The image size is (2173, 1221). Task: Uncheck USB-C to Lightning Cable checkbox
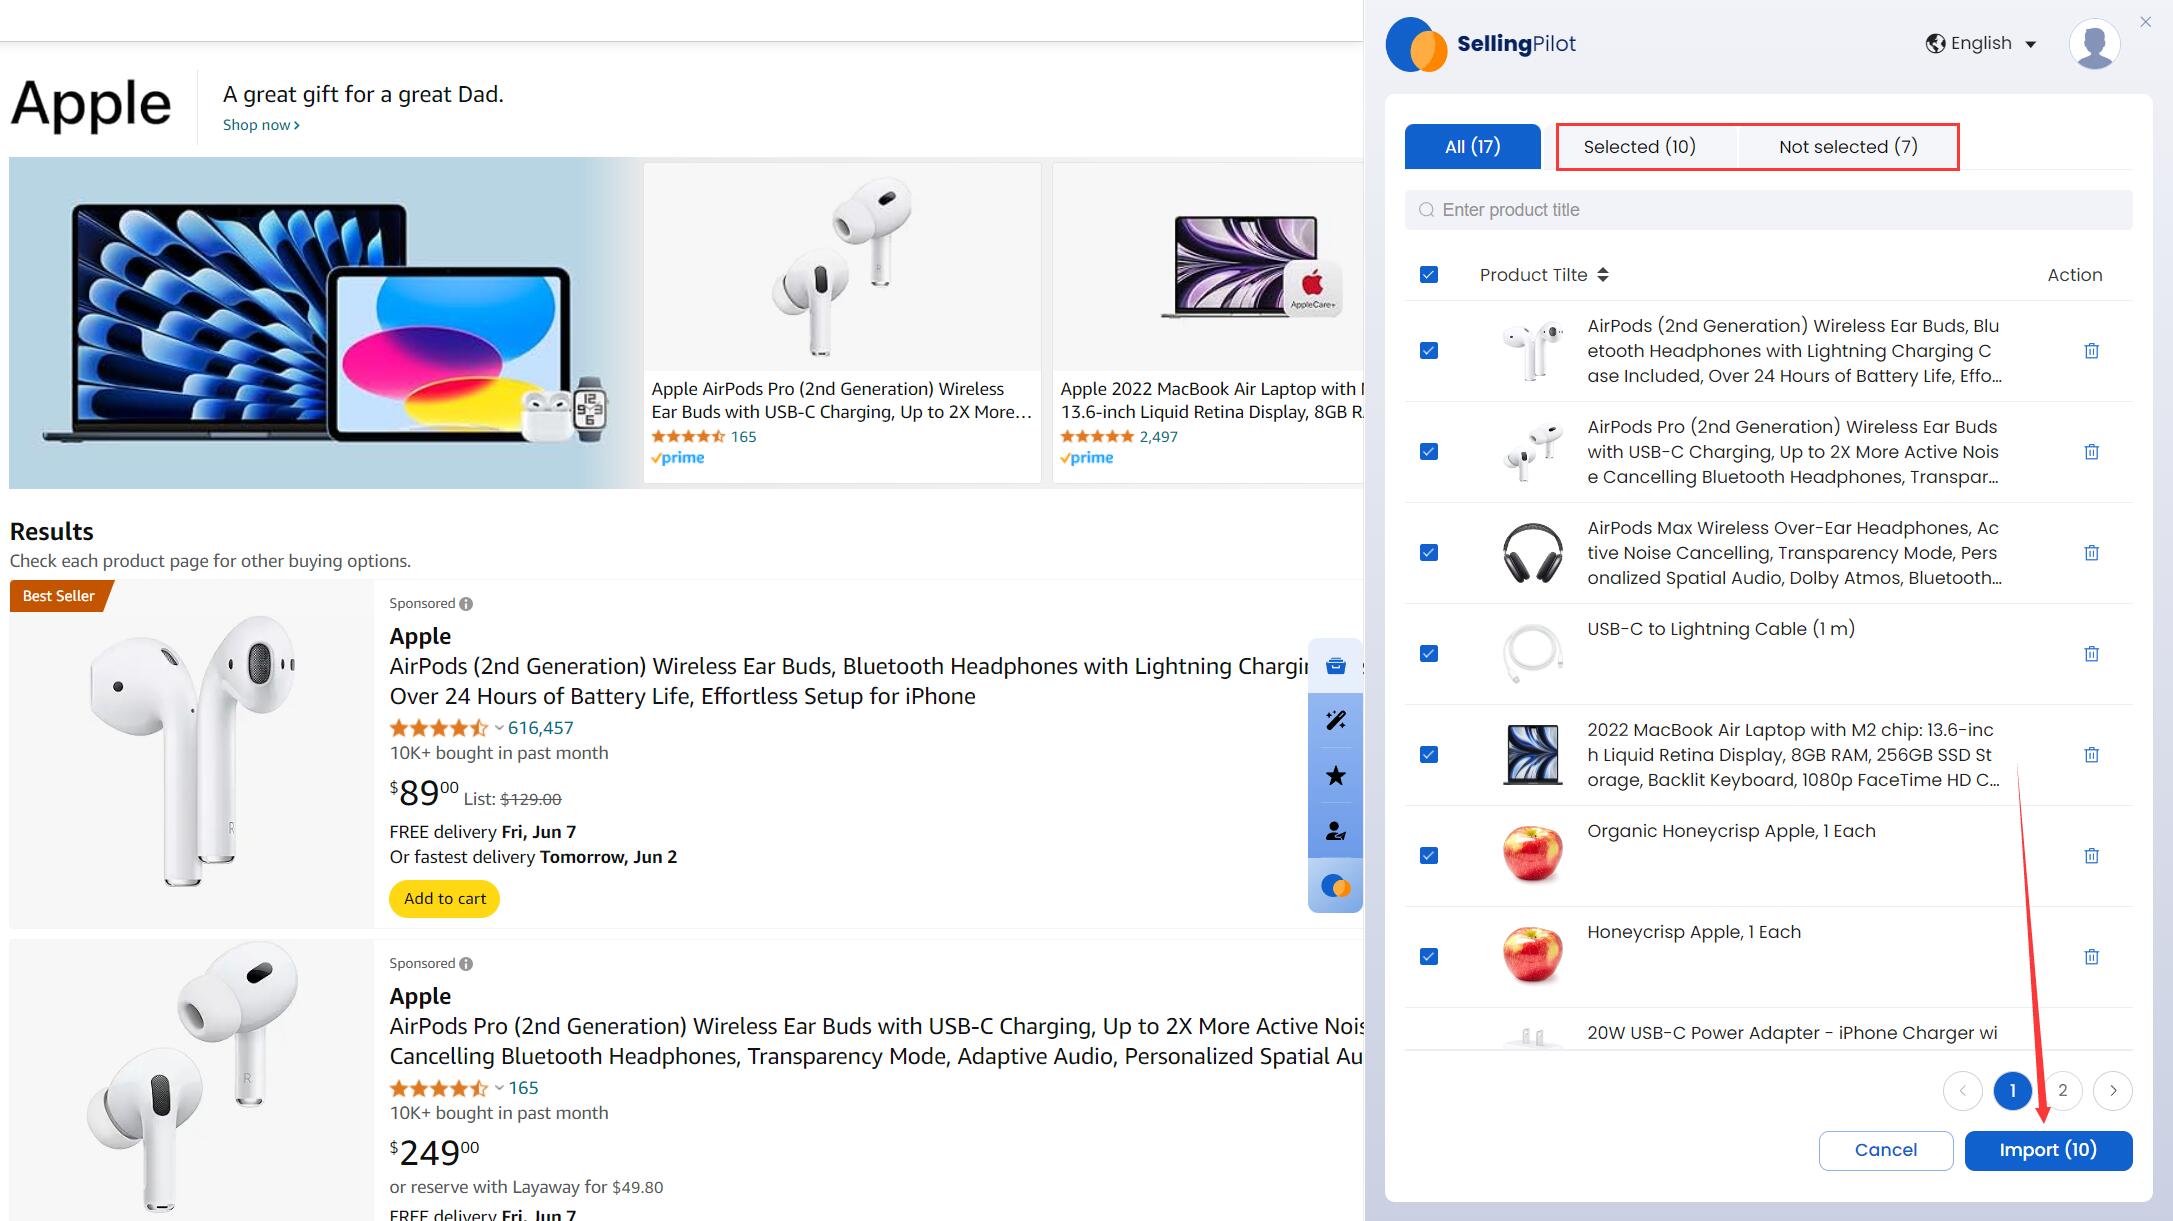point(1429,654)
